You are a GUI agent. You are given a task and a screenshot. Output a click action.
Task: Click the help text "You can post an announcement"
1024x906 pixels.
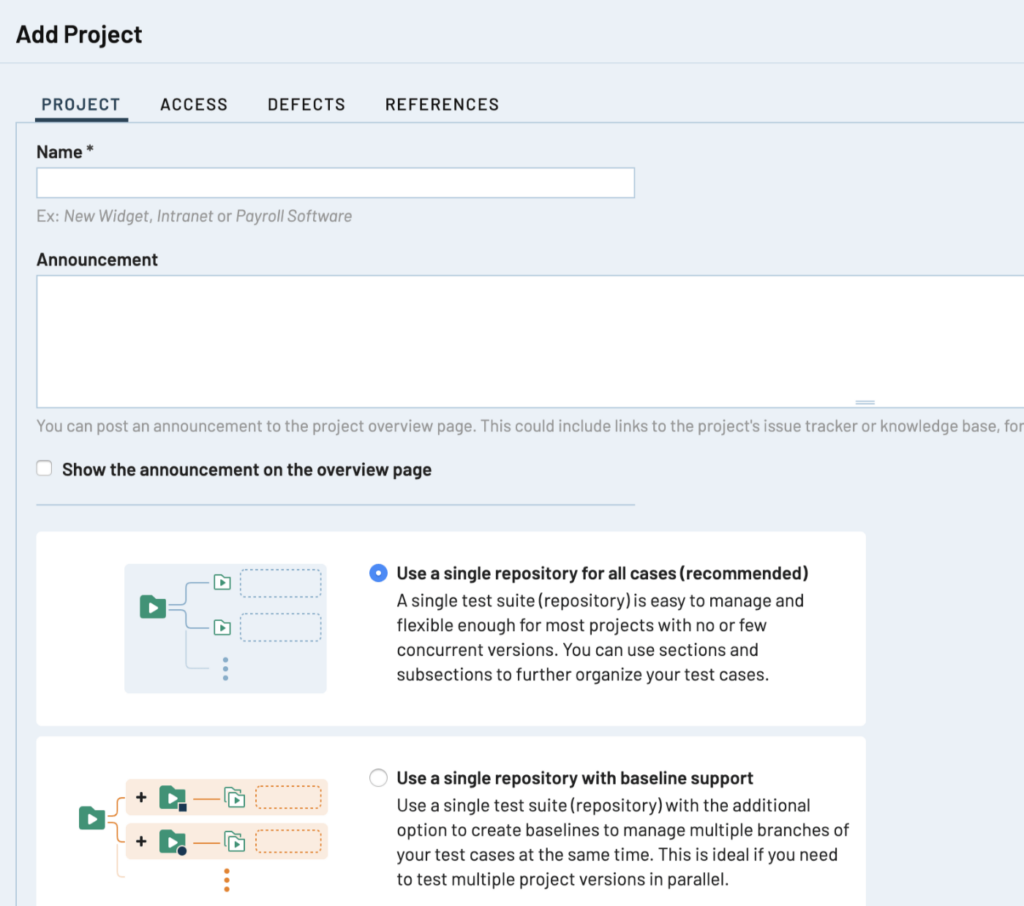(x=530, y=427)
